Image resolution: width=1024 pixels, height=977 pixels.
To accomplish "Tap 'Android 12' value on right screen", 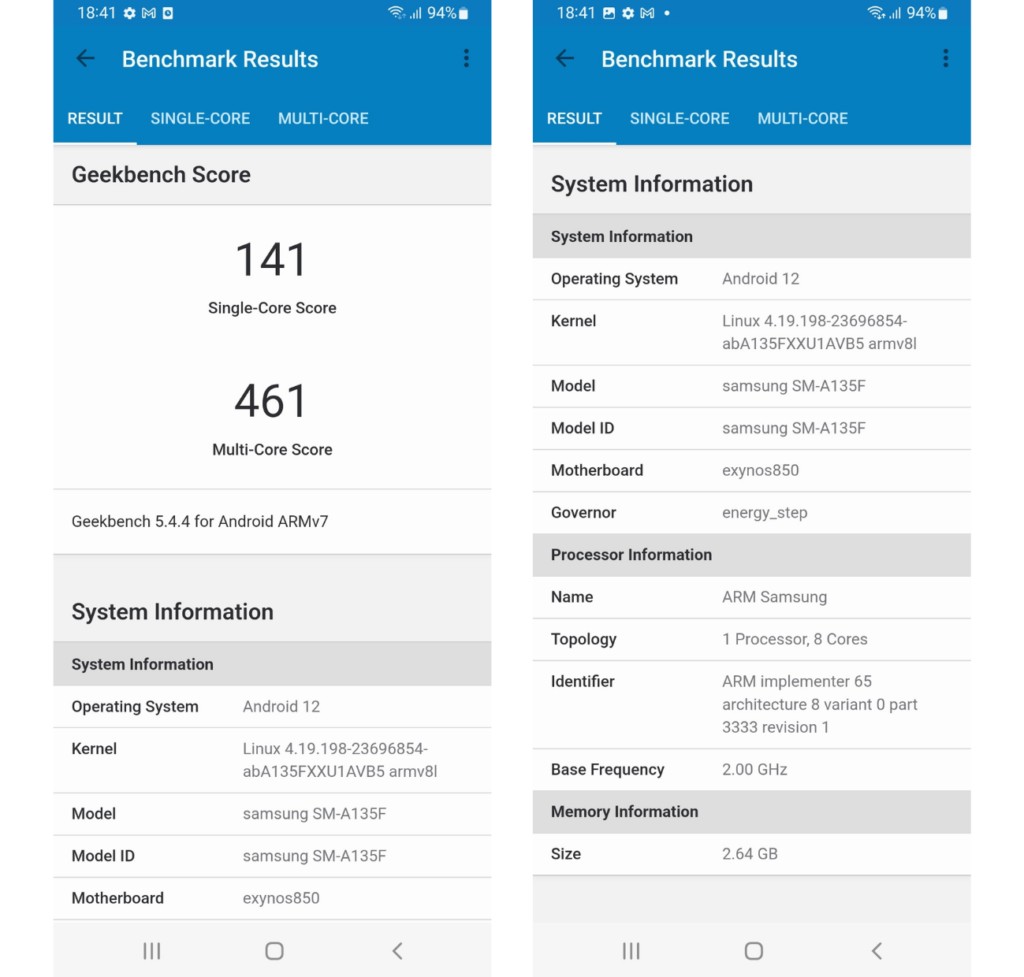I will tap(761, 279).
